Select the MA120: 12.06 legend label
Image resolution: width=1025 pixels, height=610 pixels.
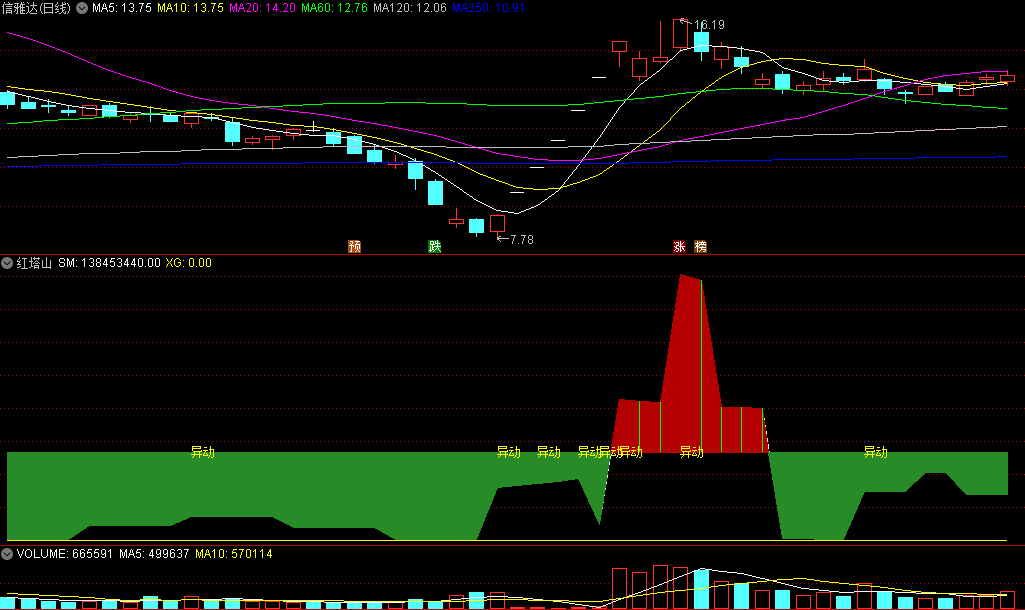coord(410,8)
